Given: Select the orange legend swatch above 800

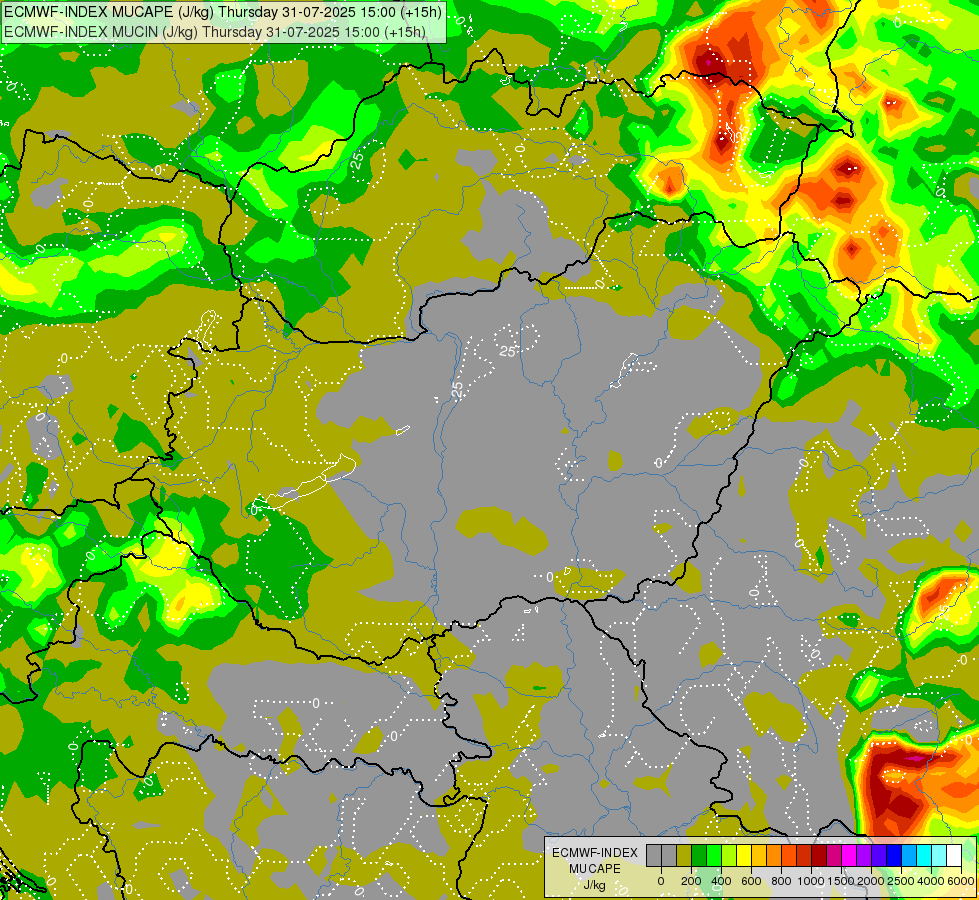Looking at the screenshot, I should [774, 856].
